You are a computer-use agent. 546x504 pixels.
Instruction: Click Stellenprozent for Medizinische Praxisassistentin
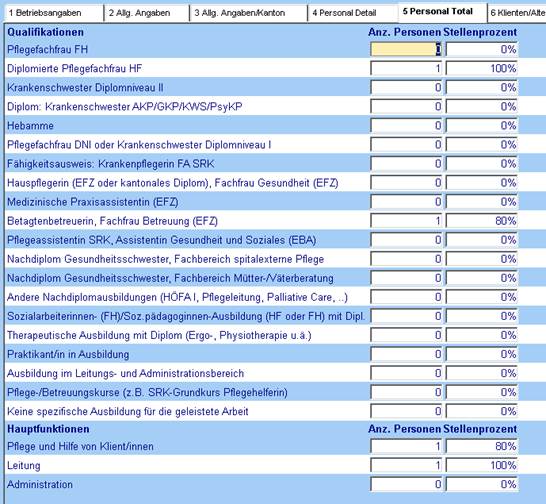click(x=482, y=202)
